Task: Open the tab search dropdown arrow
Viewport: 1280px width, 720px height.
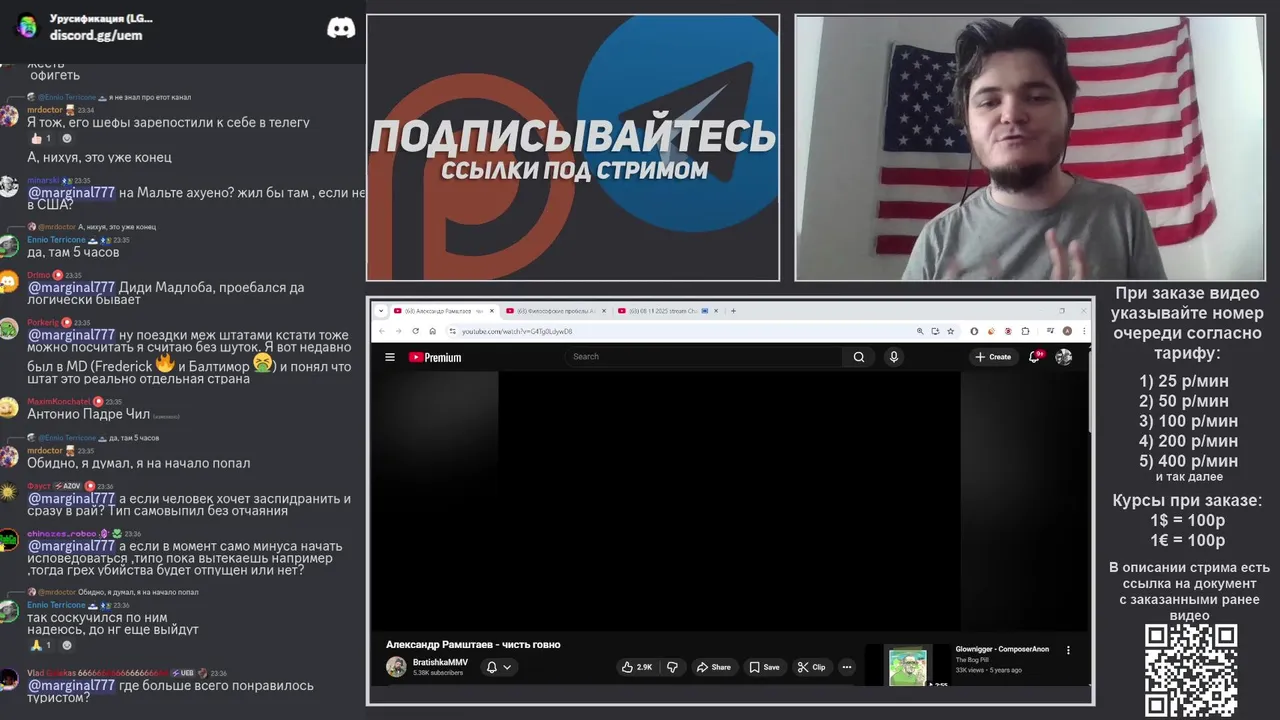Action: coord(380,311)
